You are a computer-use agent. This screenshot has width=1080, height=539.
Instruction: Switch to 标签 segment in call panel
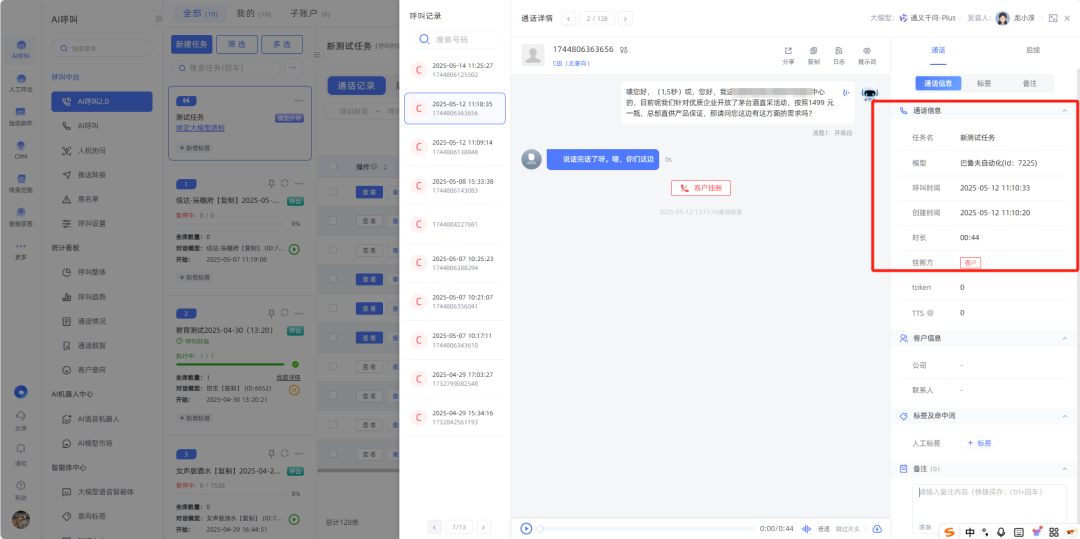pos(984,84)
